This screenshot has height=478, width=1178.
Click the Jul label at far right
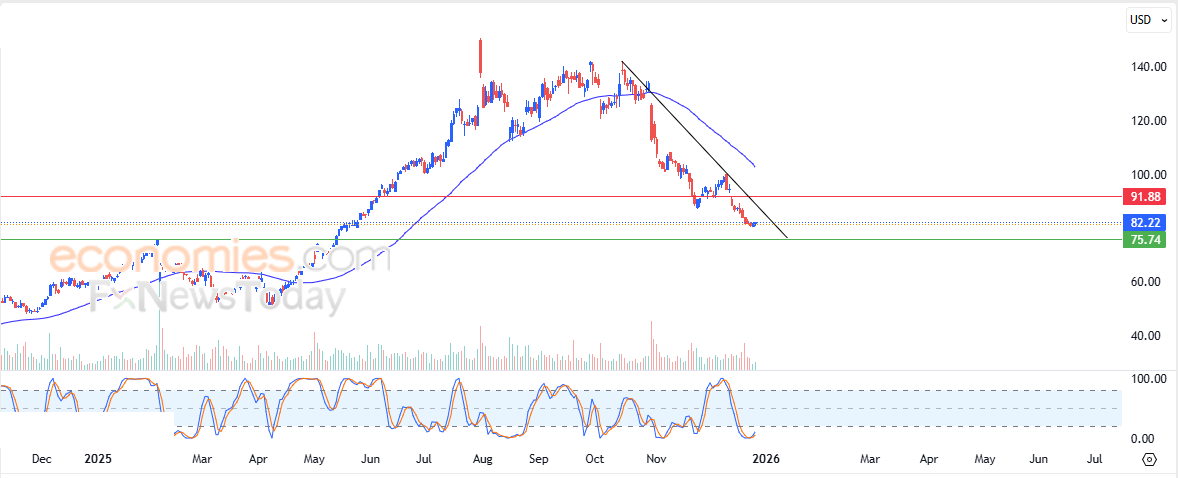click(x=1094, y=459)
